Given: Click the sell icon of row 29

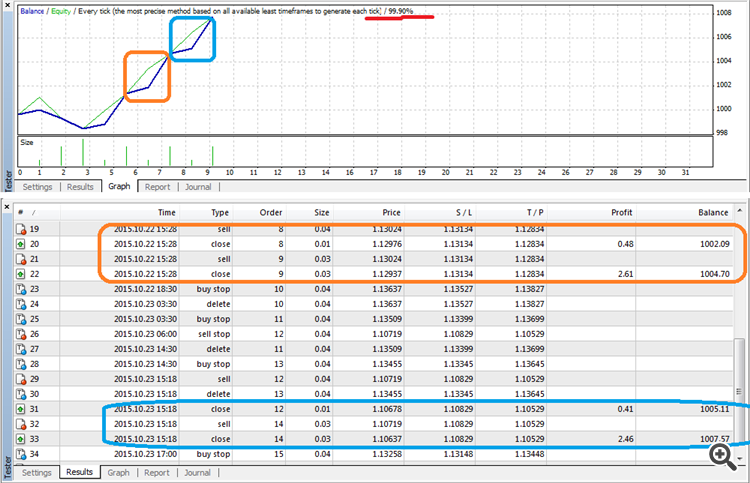Looking at the screenshot, I should (x=21, y=379).
